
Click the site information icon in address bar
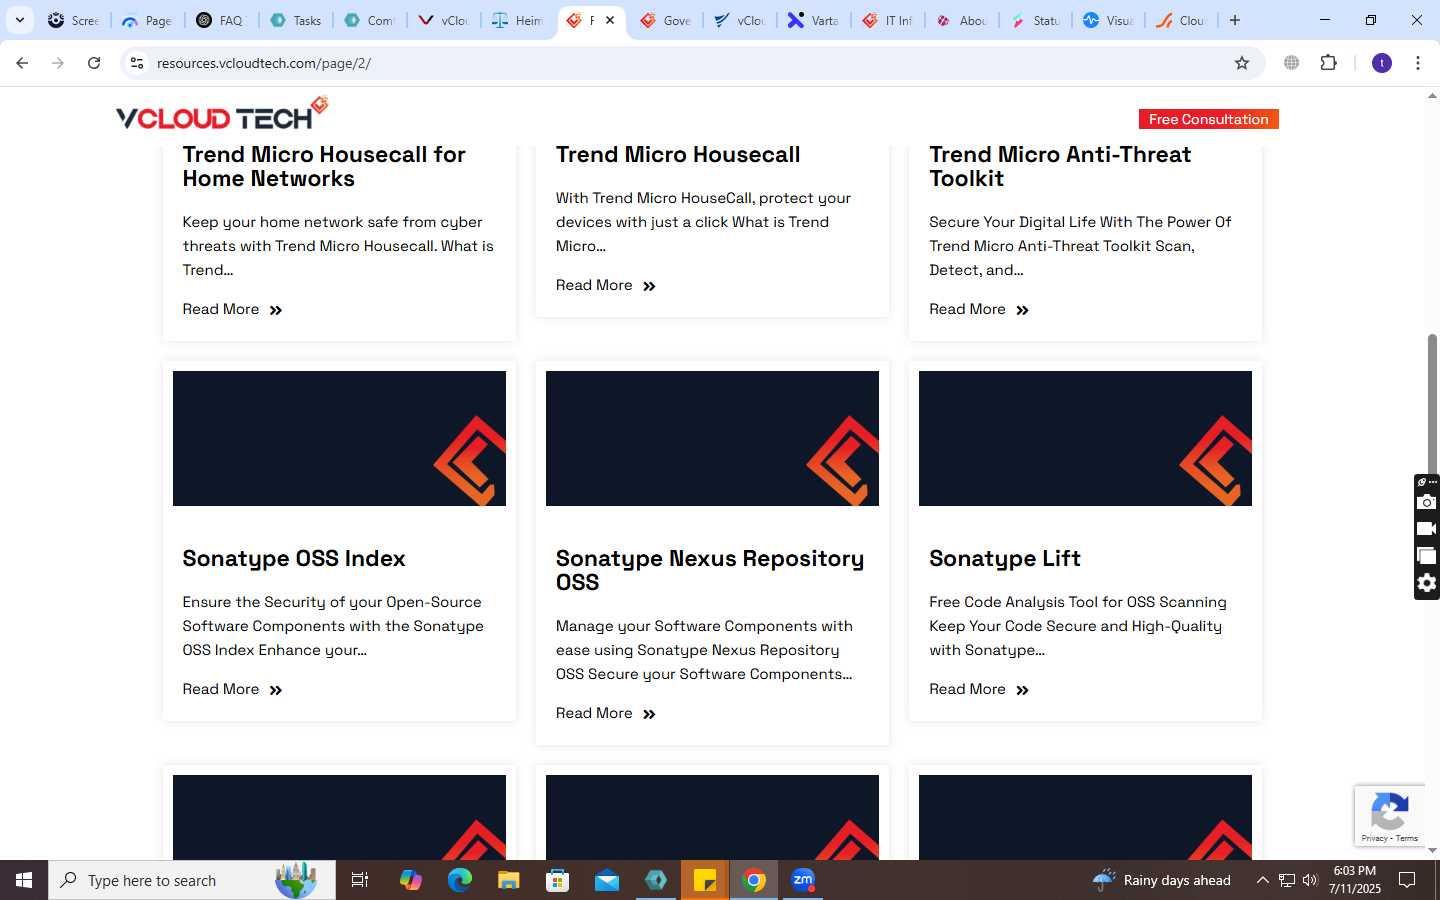(137, 63)
